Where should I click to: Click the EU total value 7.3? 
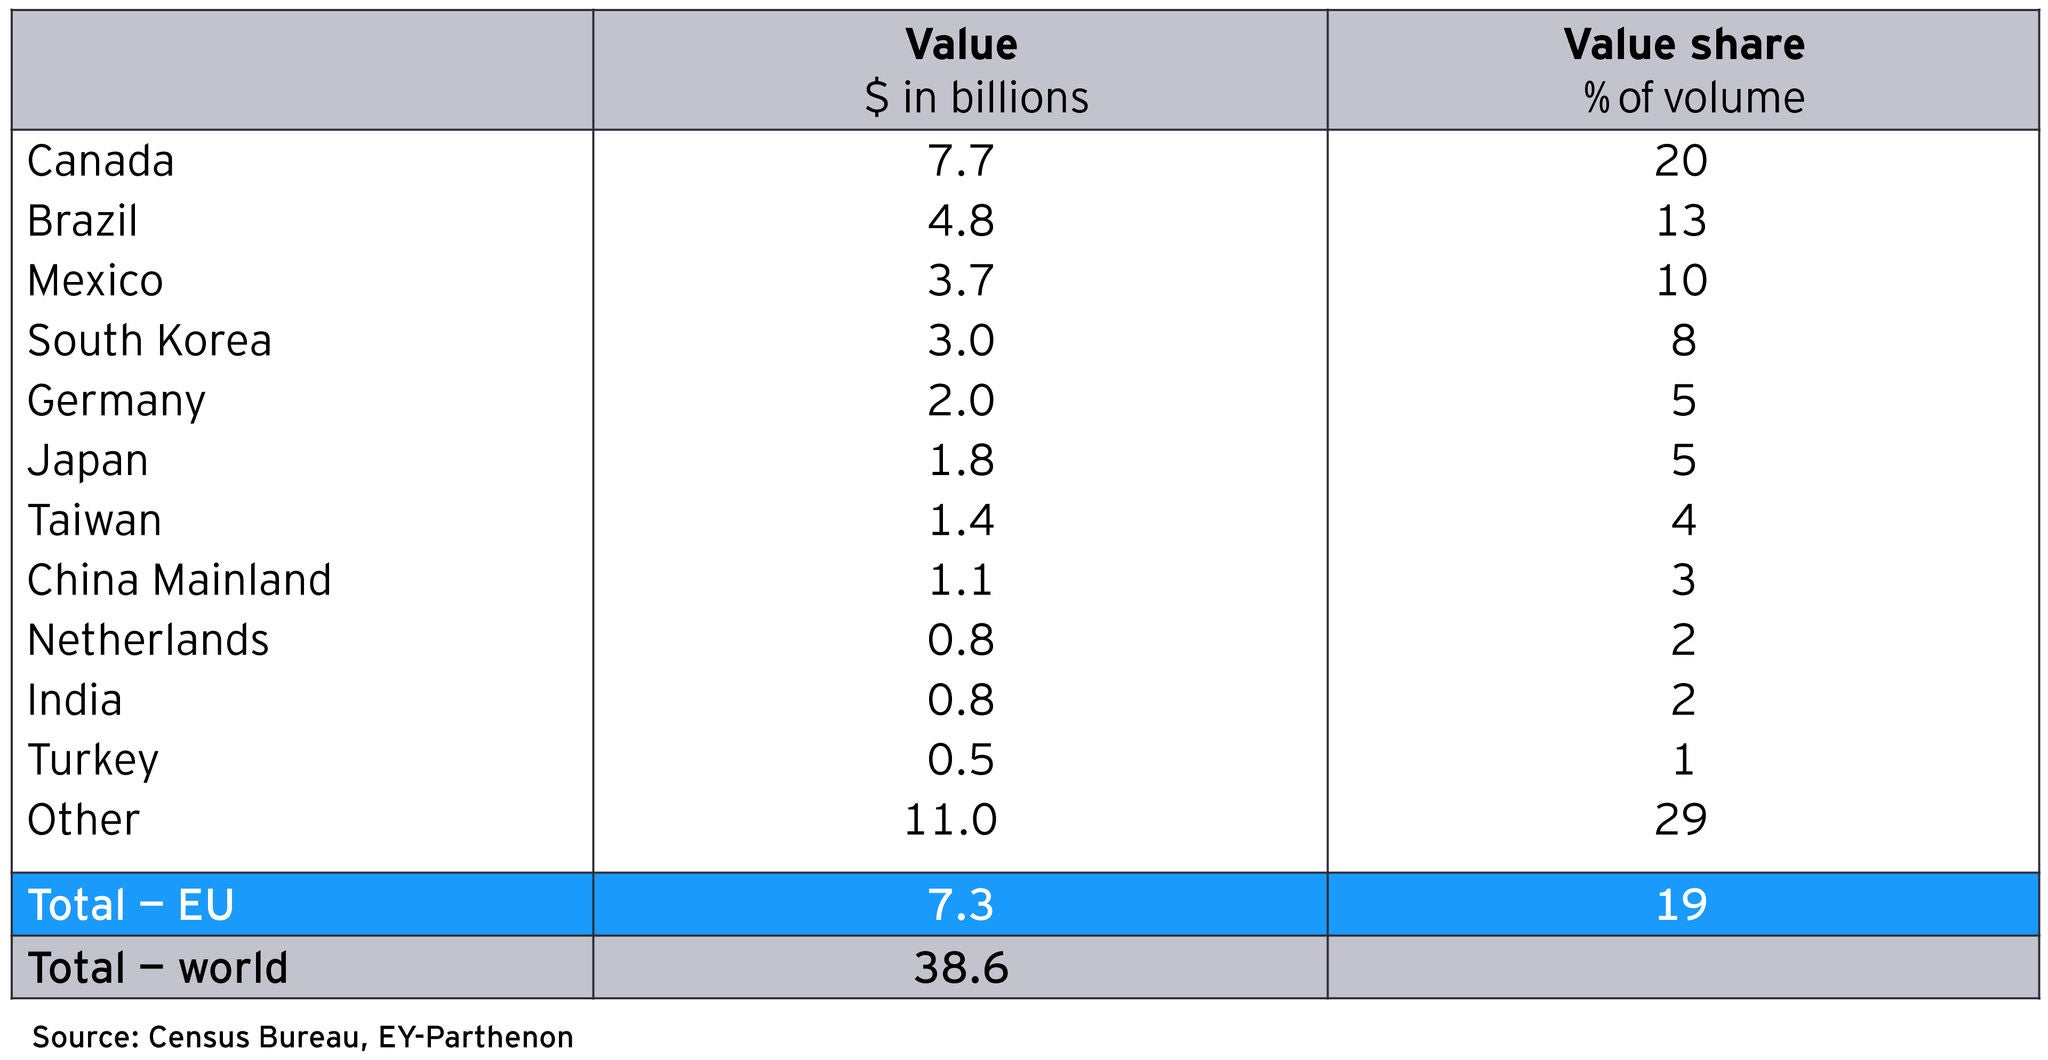click(961, 905)
